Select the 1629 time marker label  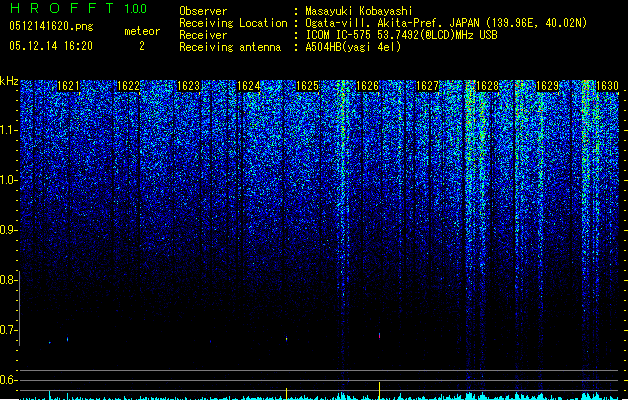pyautogui.click(x=548, y=86)
